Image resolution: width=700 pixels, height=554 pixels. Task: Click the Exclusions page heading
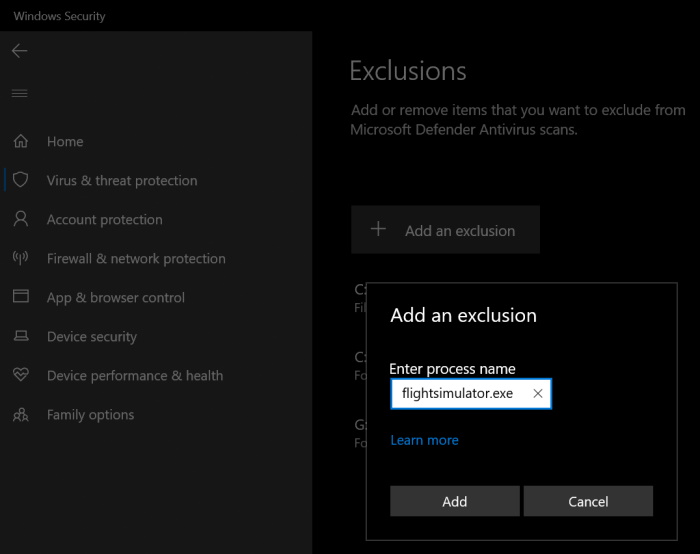point(408,71)
